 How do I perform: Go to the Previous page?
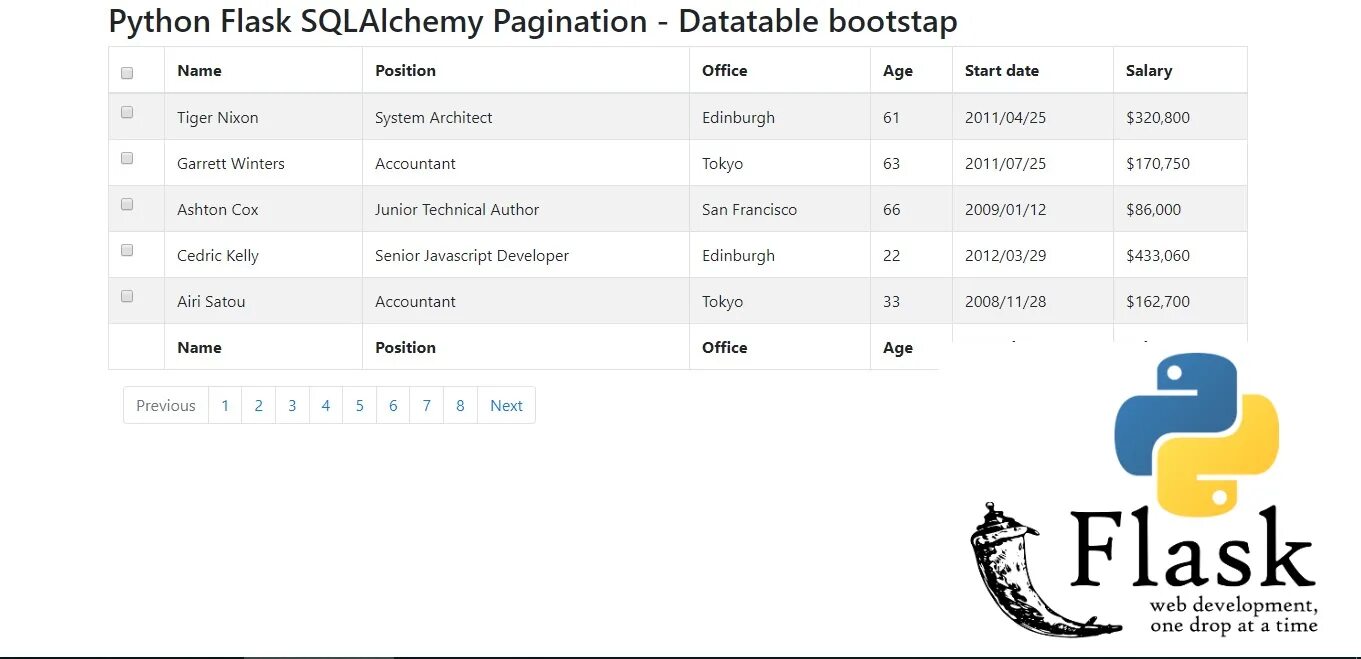pos(166,405)
